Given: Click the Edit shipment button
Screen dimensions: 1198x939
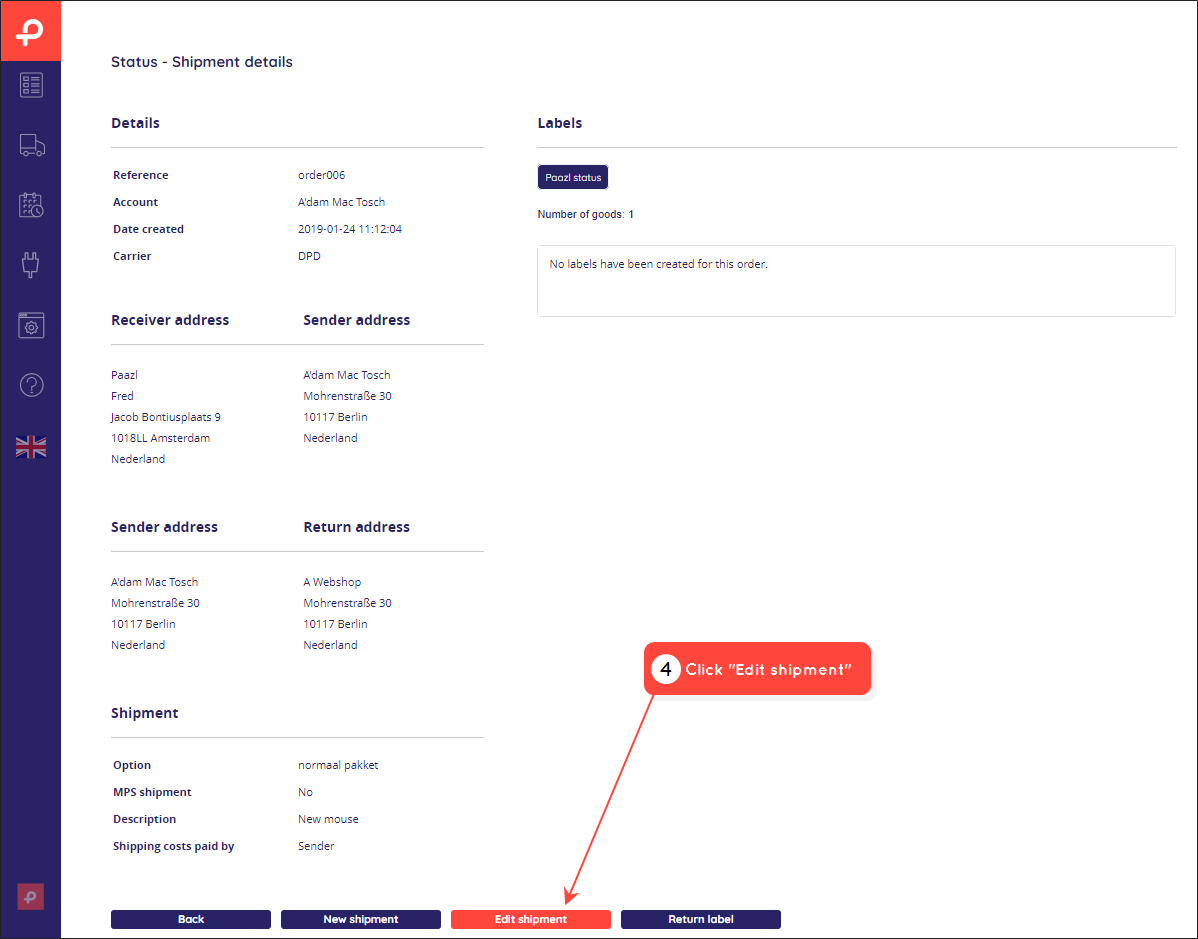Looking at the screenshot, I should [531, 919].
